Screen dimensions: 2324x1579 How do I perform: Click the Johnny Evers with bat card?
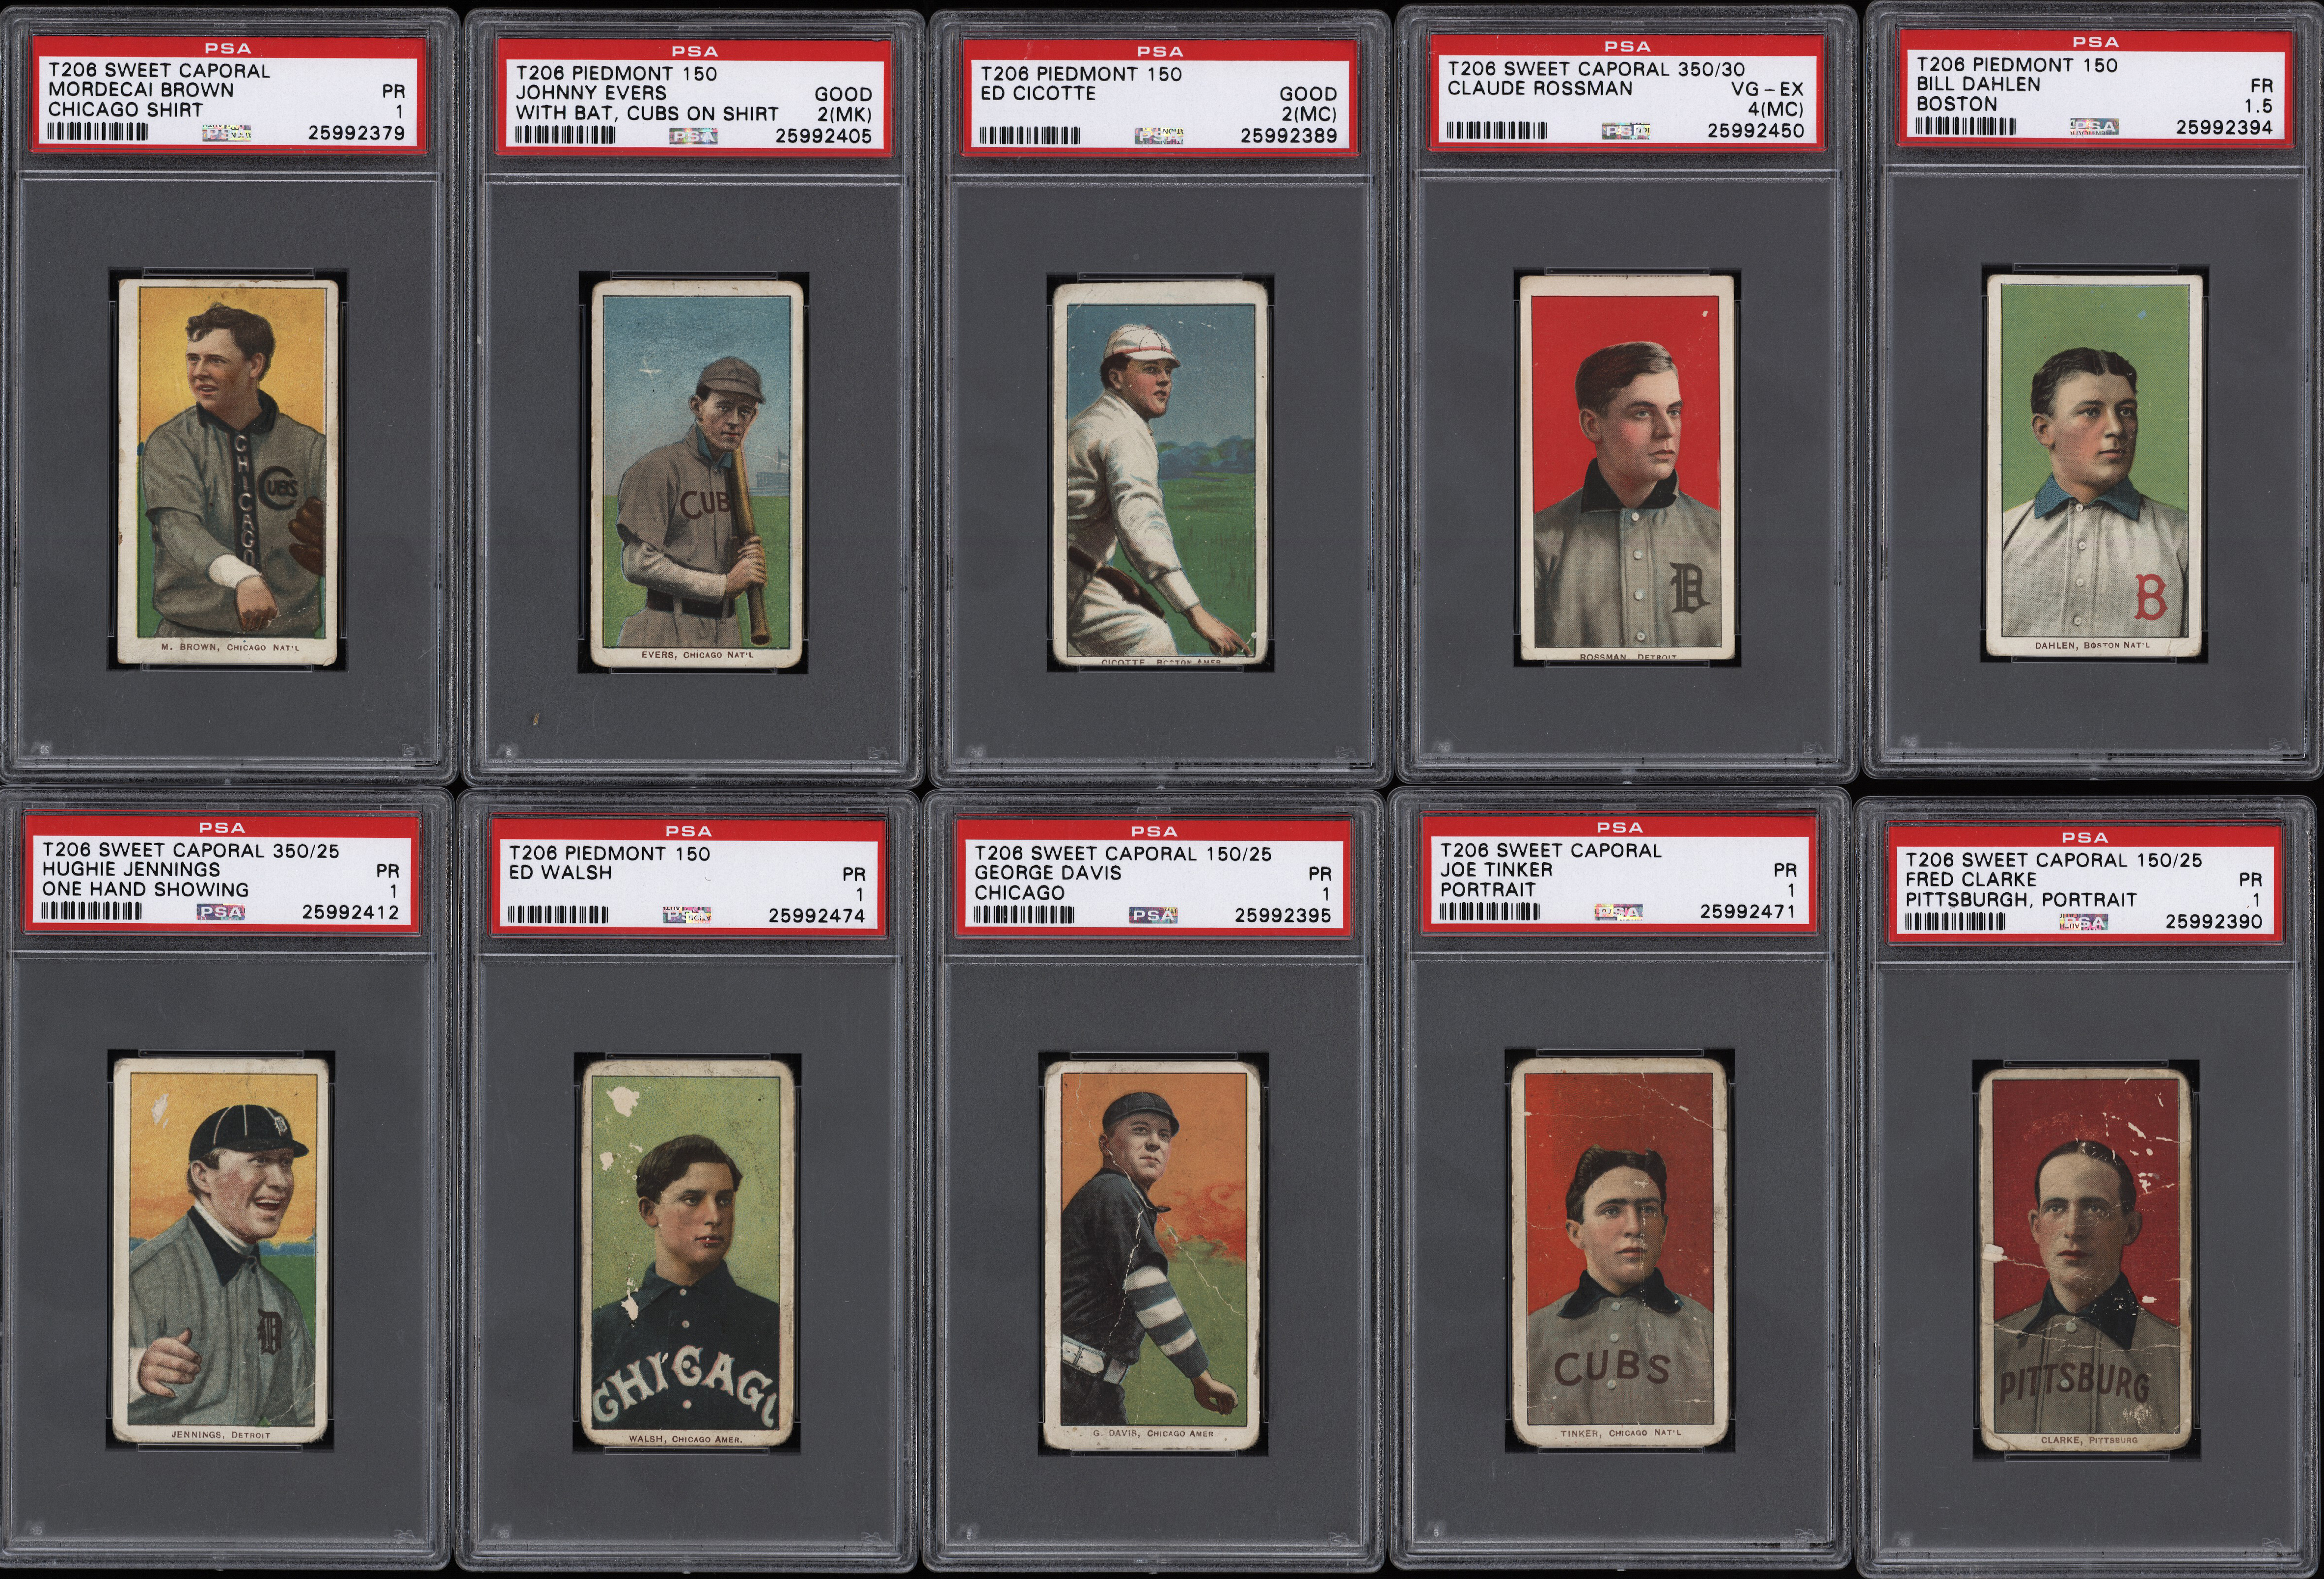pyautogui.click(x=697, y=474)
